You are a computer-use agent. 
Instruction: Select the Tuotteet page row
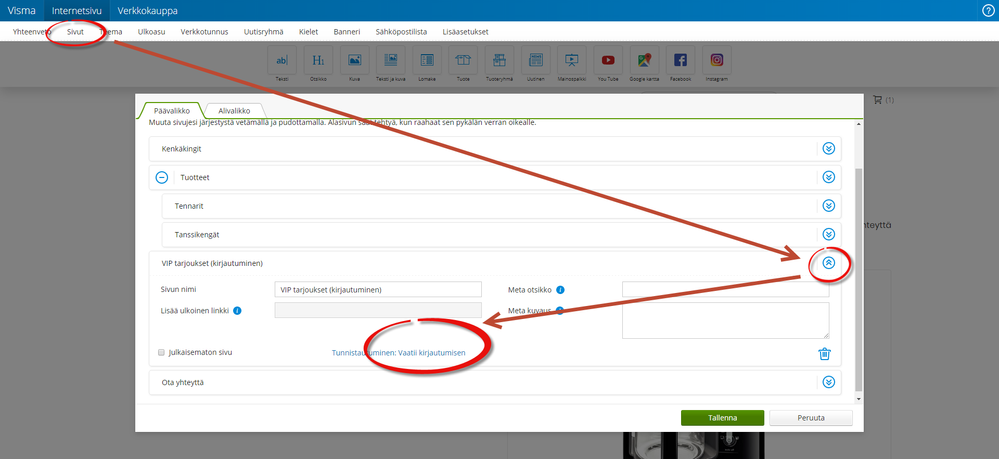tap(495, 177)
